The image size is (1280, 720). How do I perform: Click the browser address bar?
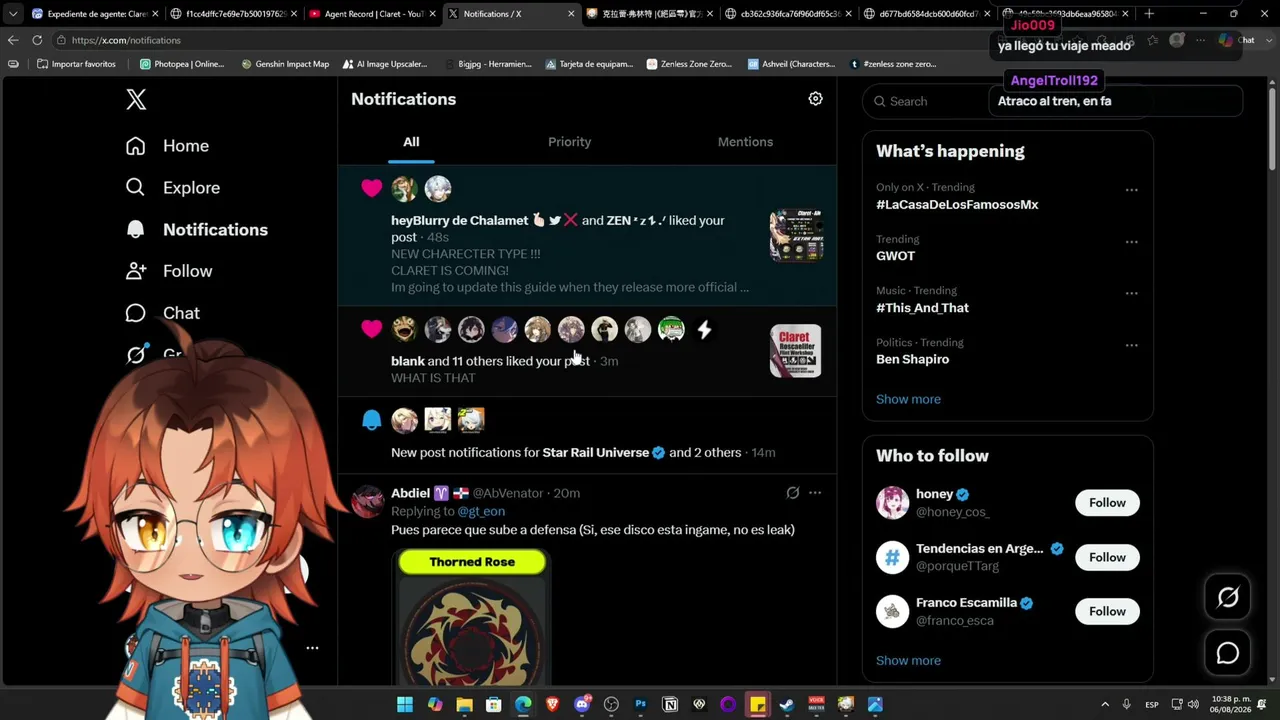click(560, 40)
